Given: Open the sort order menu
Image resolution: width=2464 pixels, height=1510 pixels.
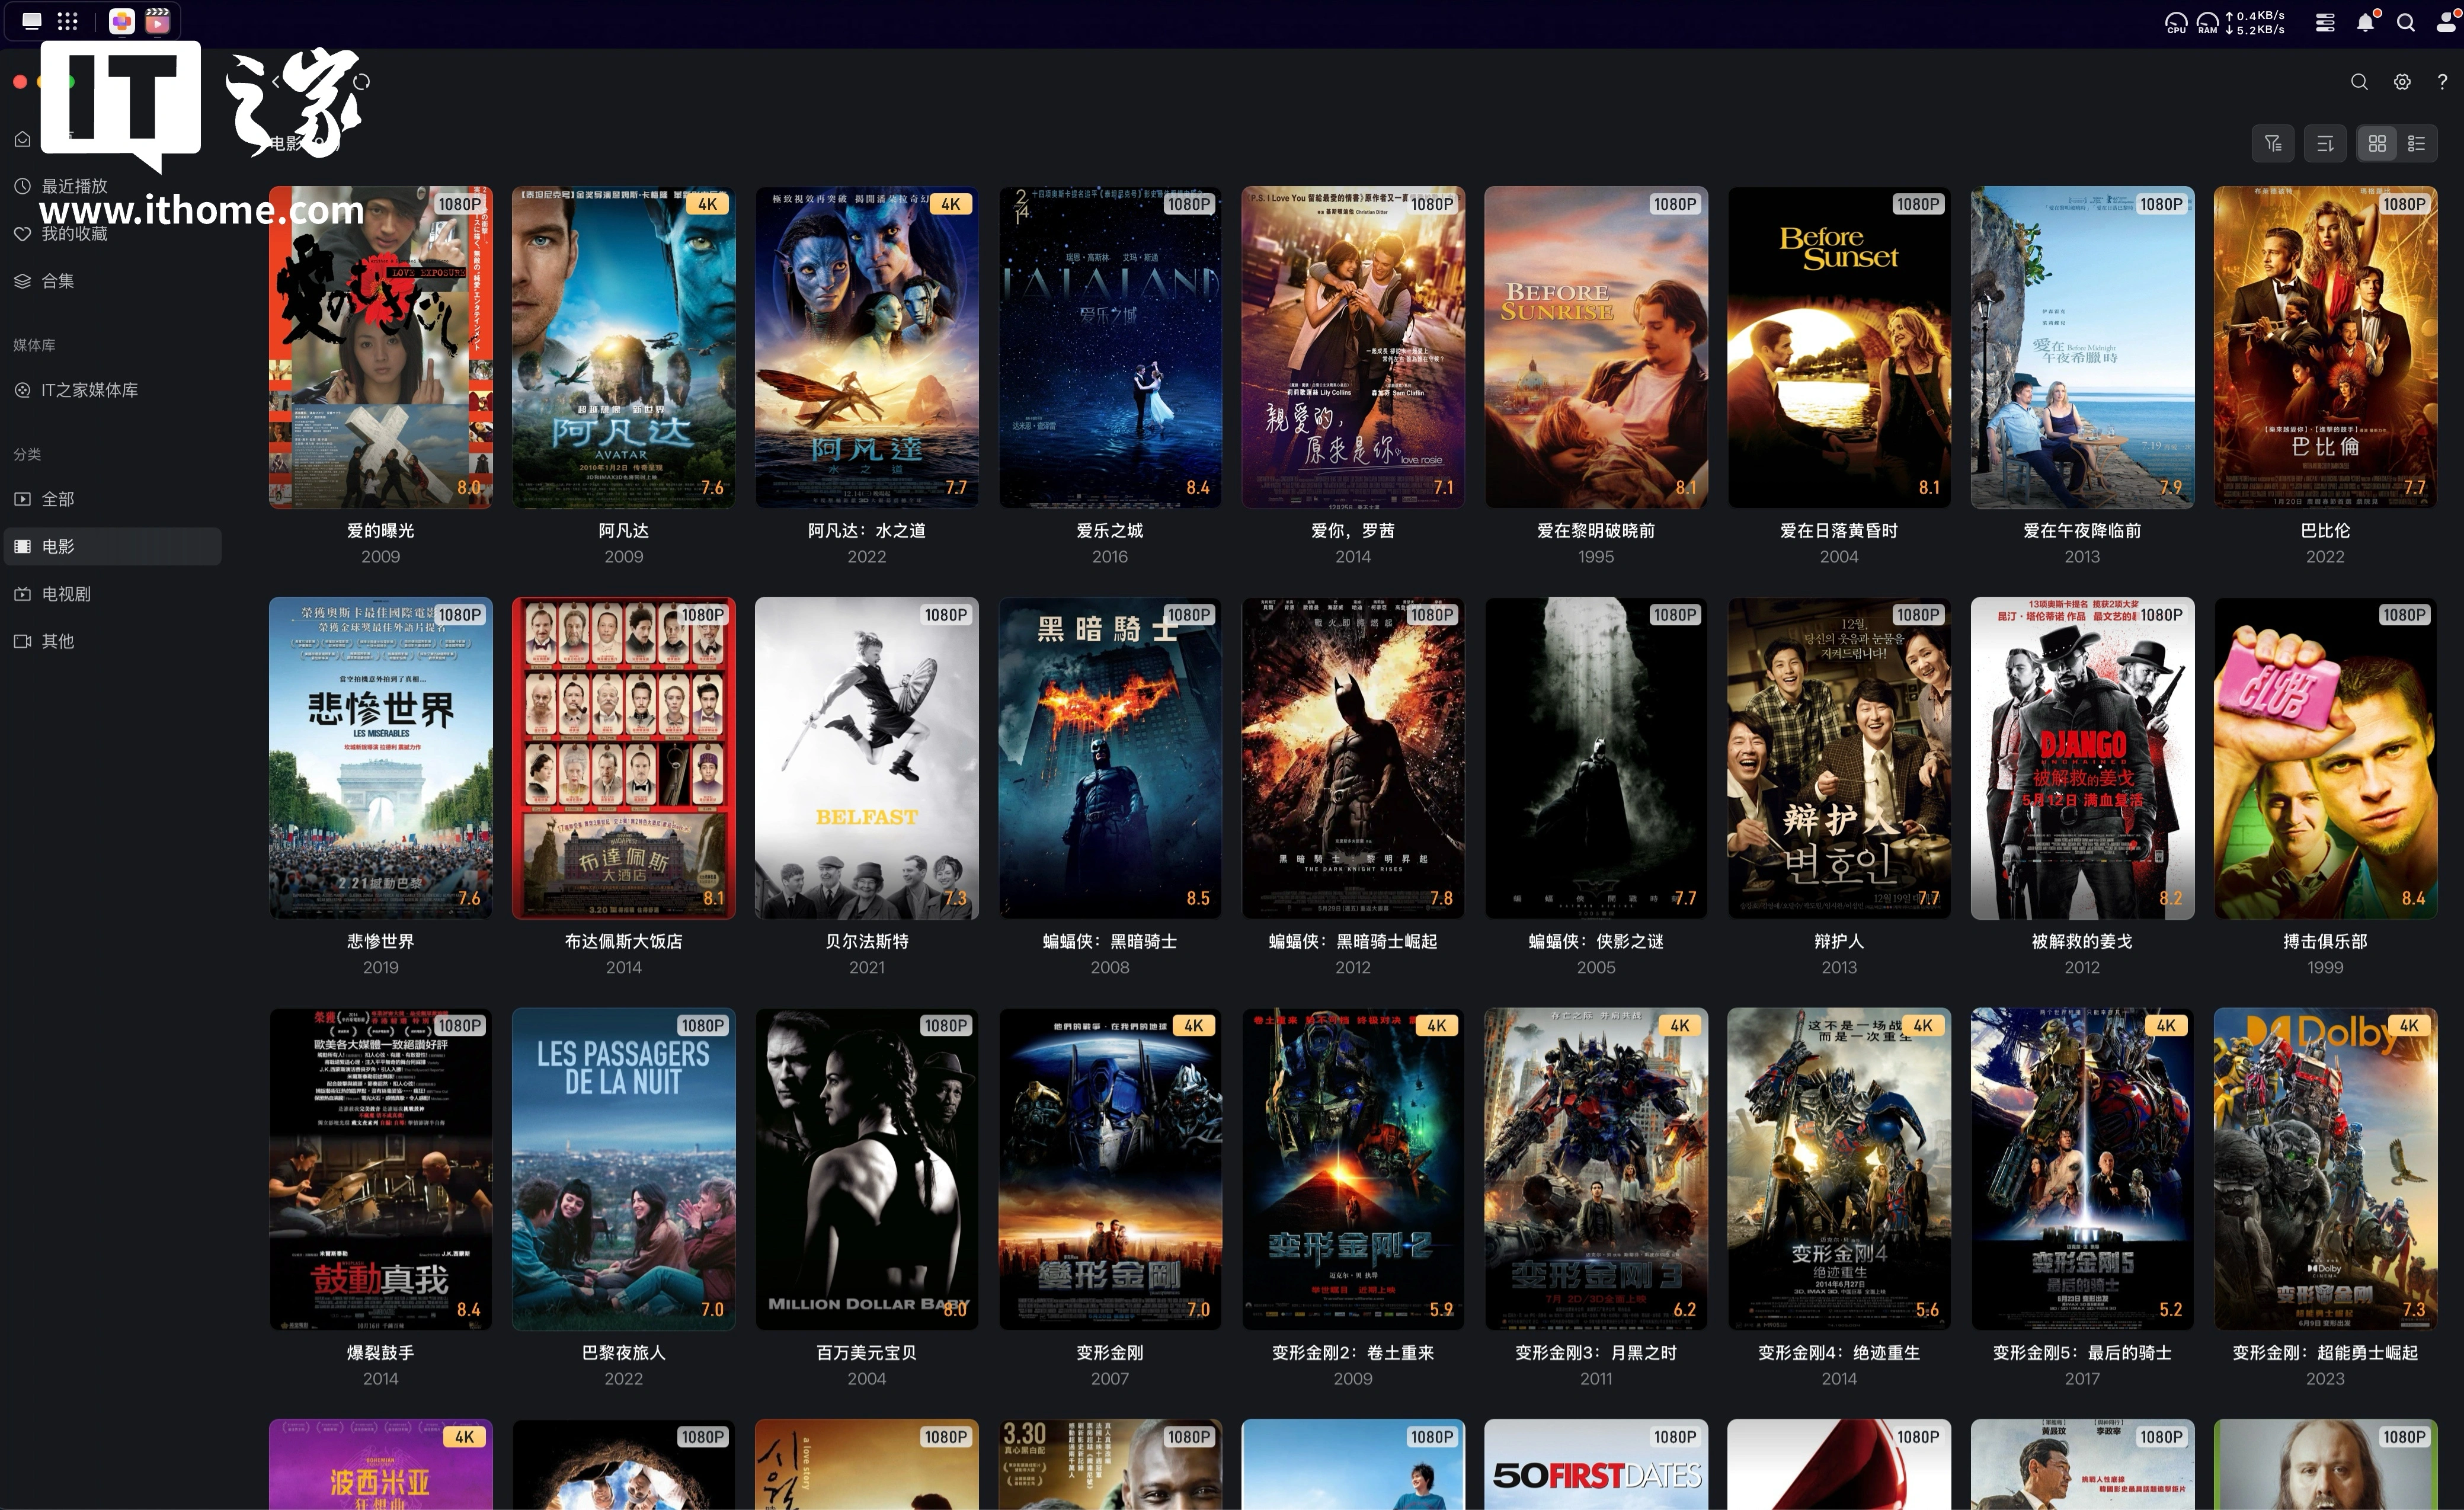Looking at the screenshot, I should pos(2325,144).
